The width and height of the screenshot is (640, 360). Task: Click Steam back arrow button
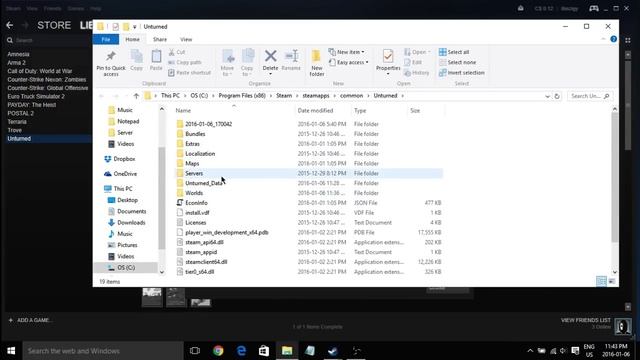pos(9,25)
